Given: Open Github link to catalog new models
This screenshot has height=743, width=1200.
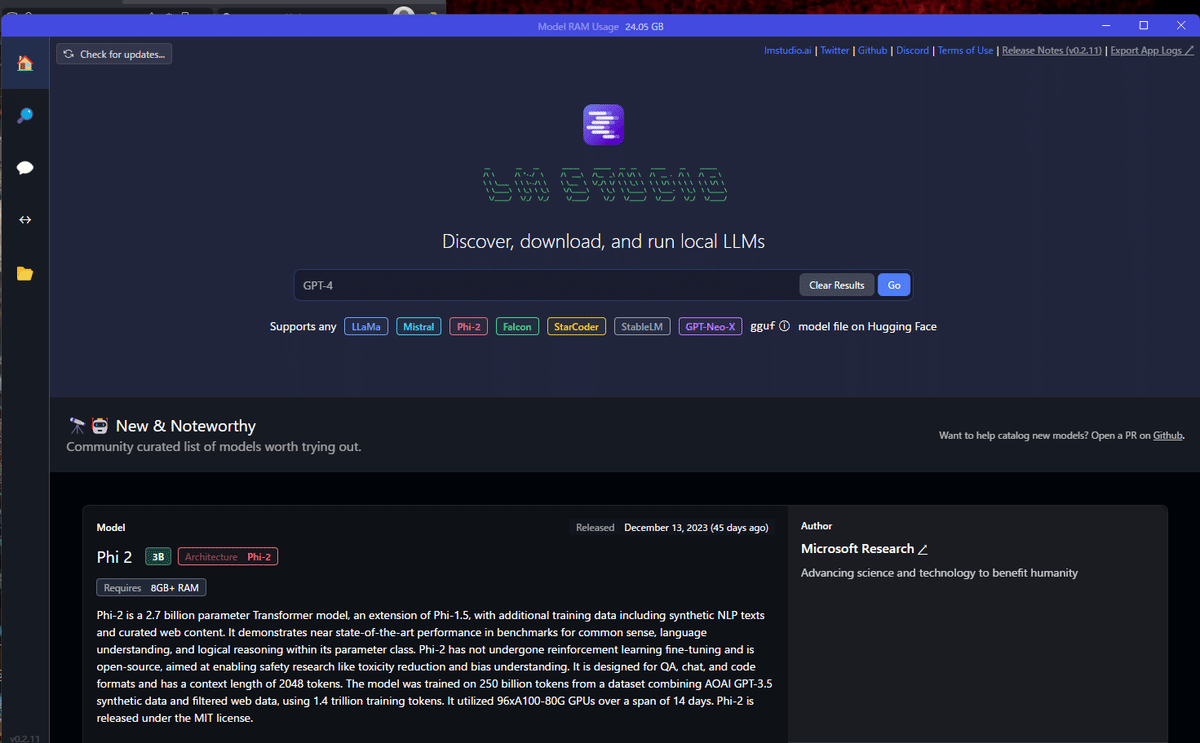Looking at the screenshot, I should point(1168,435).
